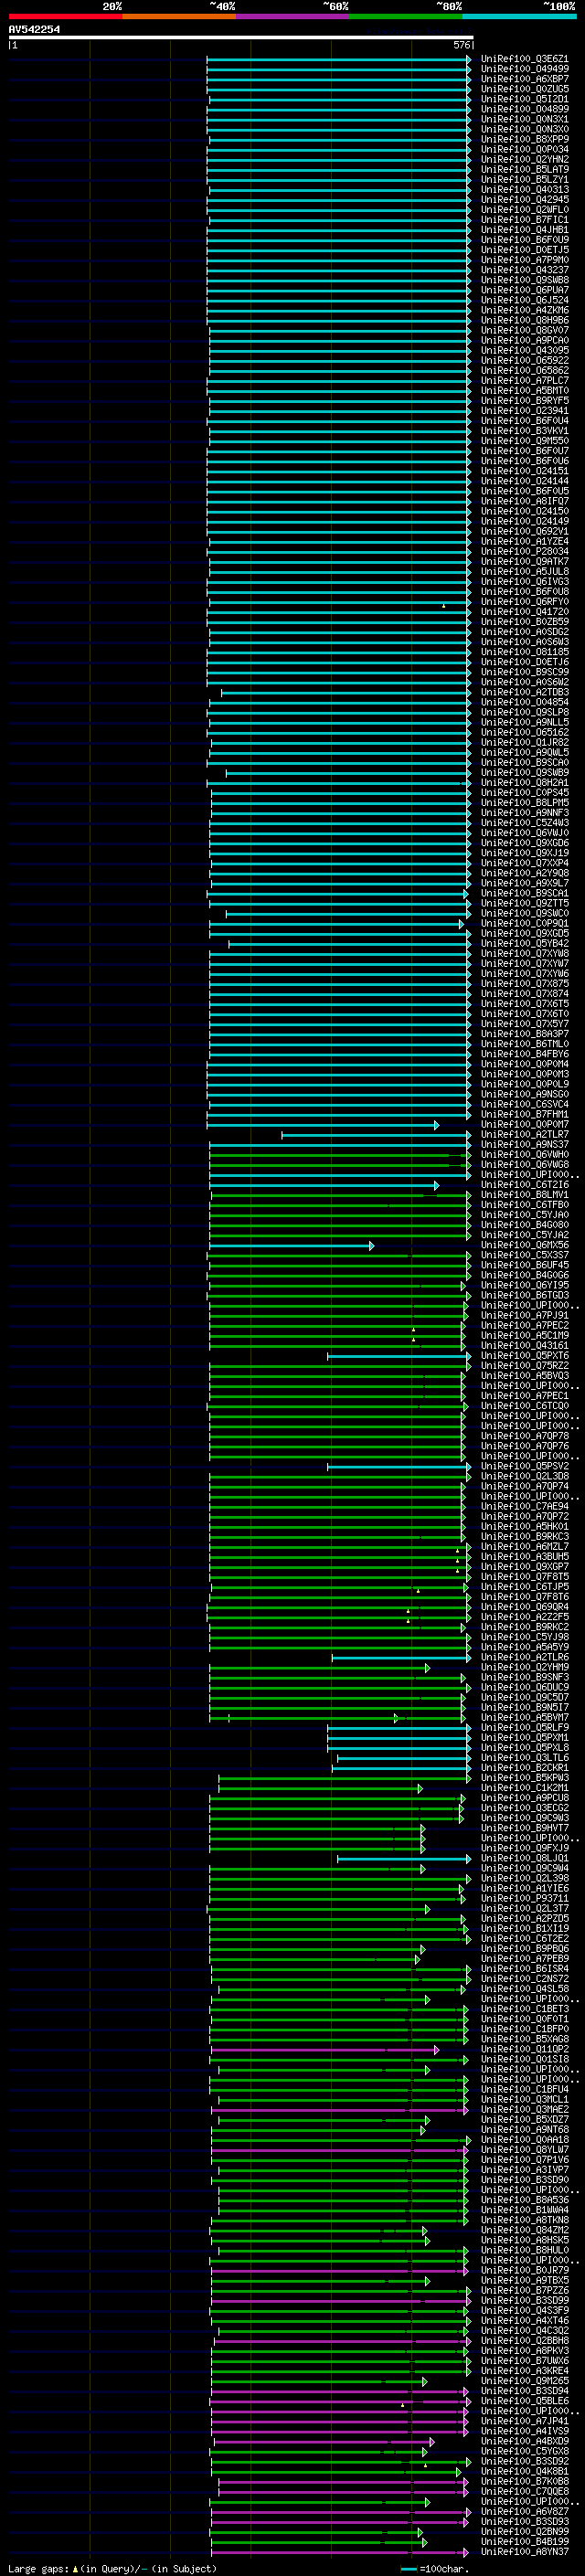Click hit UniRef100_Q4C3Q2
The height and width of the screenshot is (2576, 585).
point(524,2330)
